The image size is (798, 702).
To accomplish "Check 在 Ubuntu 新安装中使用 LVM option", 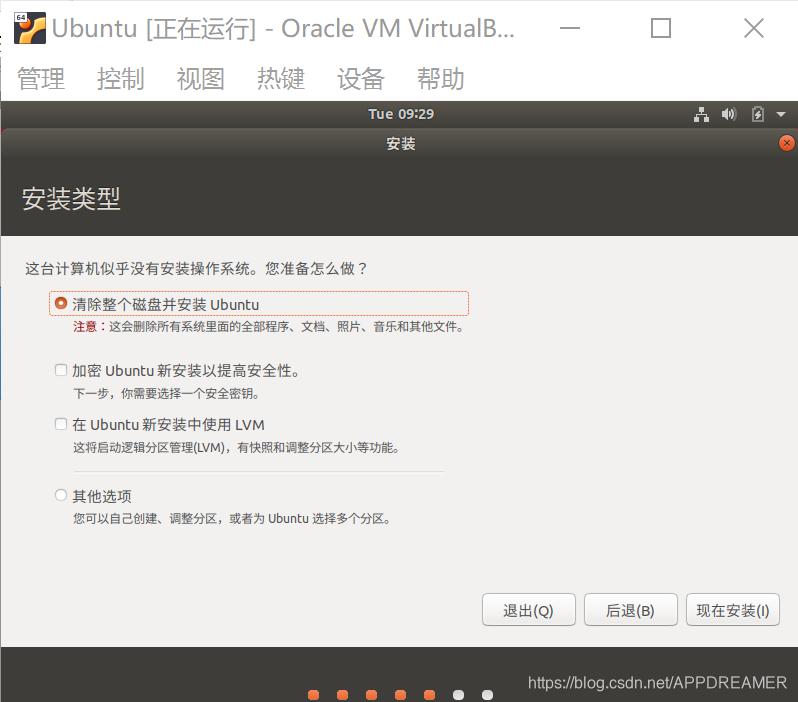I will pos(61,424).
